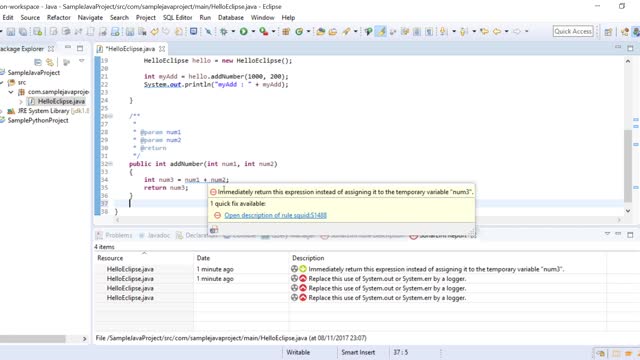Select the HelloEclipse.java editor tab
The image size is (640, 360).
pos(130,49)
